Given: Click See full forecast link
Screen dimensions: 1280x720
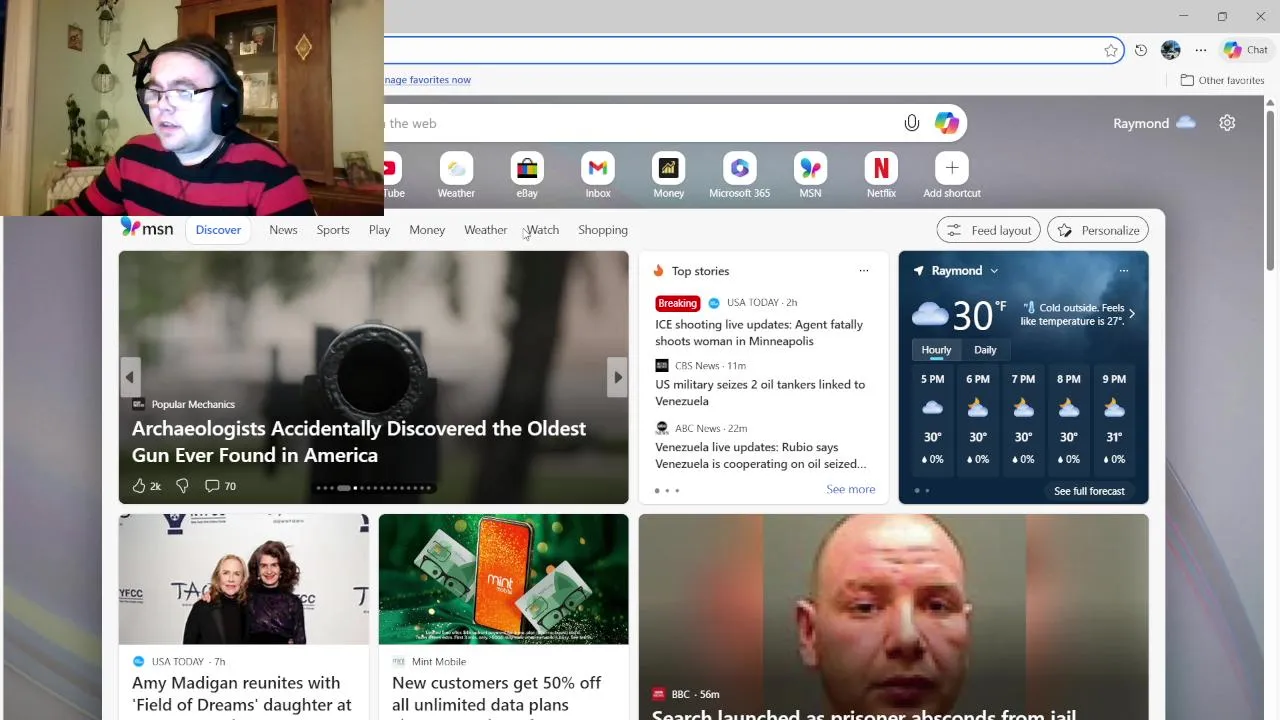Looking at the screenshot, I should tap(1089, 491).
